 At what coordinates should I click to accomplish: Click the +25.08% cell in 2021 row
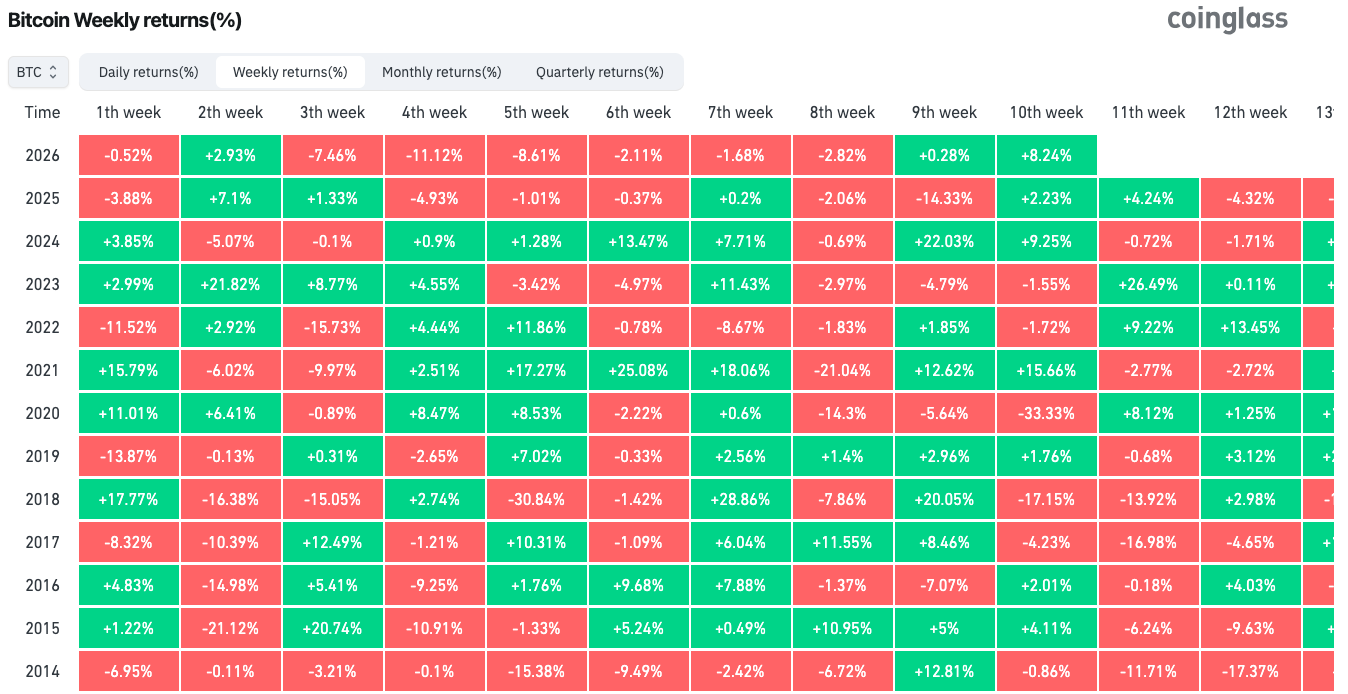pyautogui.click(x=638, y=370)
